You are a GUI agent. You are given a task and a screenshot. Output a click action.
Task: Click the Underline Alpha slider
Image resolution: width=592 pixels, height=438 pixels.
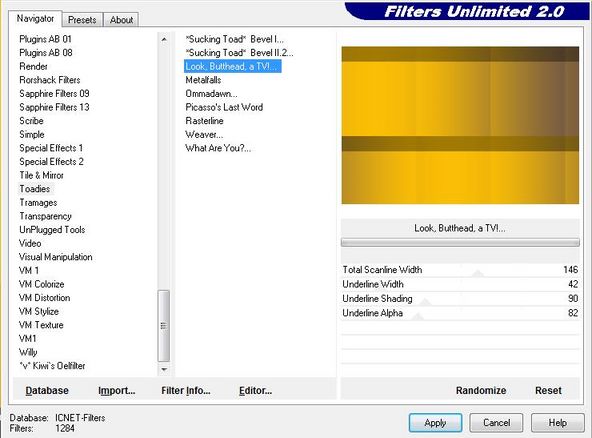[x=460, y=313]
